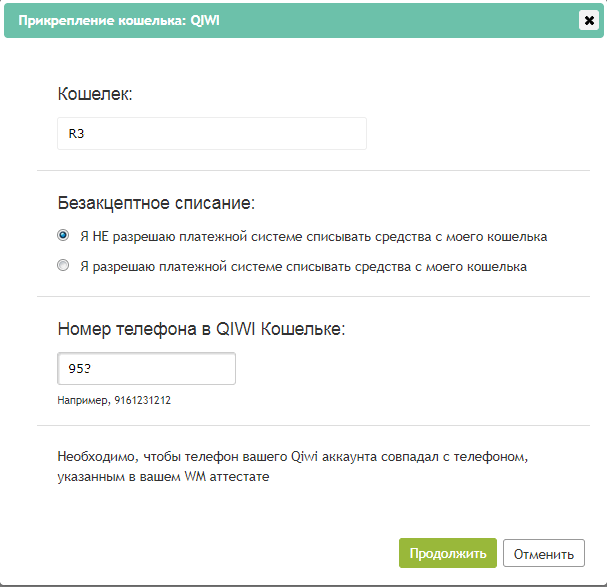The image size is (607, 587).
Task: Click the dialog title "Прикрепление кошелька: QIWI"
Action: [119, 20]
